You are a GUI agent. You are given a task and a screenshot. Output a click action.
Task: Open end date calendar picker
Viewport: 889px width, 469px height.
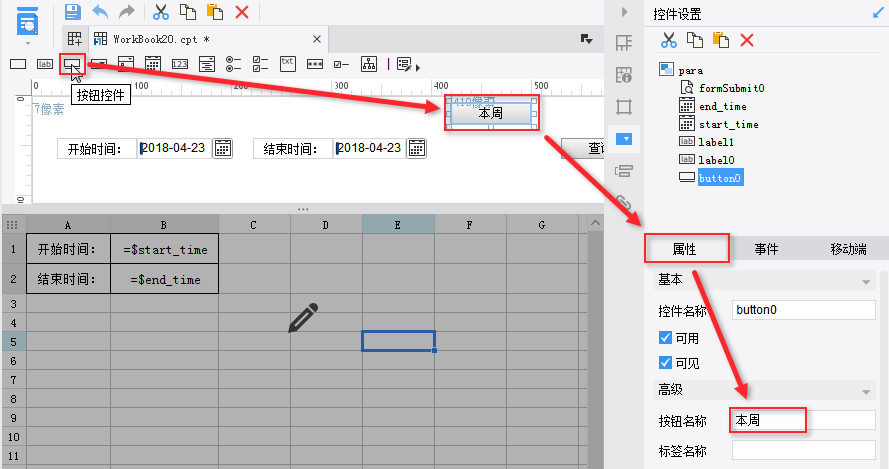click(x=417, y=149)
